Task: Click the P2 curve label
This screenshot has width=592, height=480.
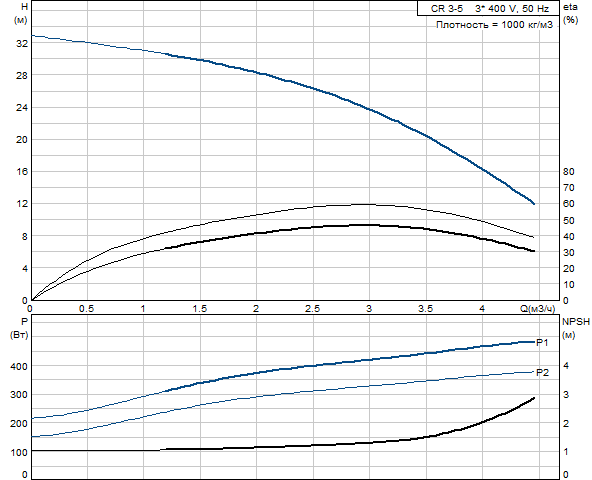Action: pyautogui.click(x=543, y=372)
